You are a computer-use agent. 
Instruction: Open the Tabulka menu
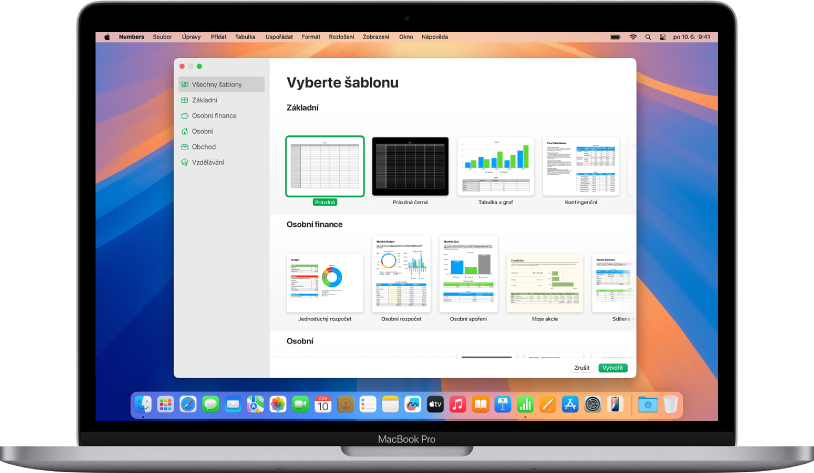tap(245, 37)
